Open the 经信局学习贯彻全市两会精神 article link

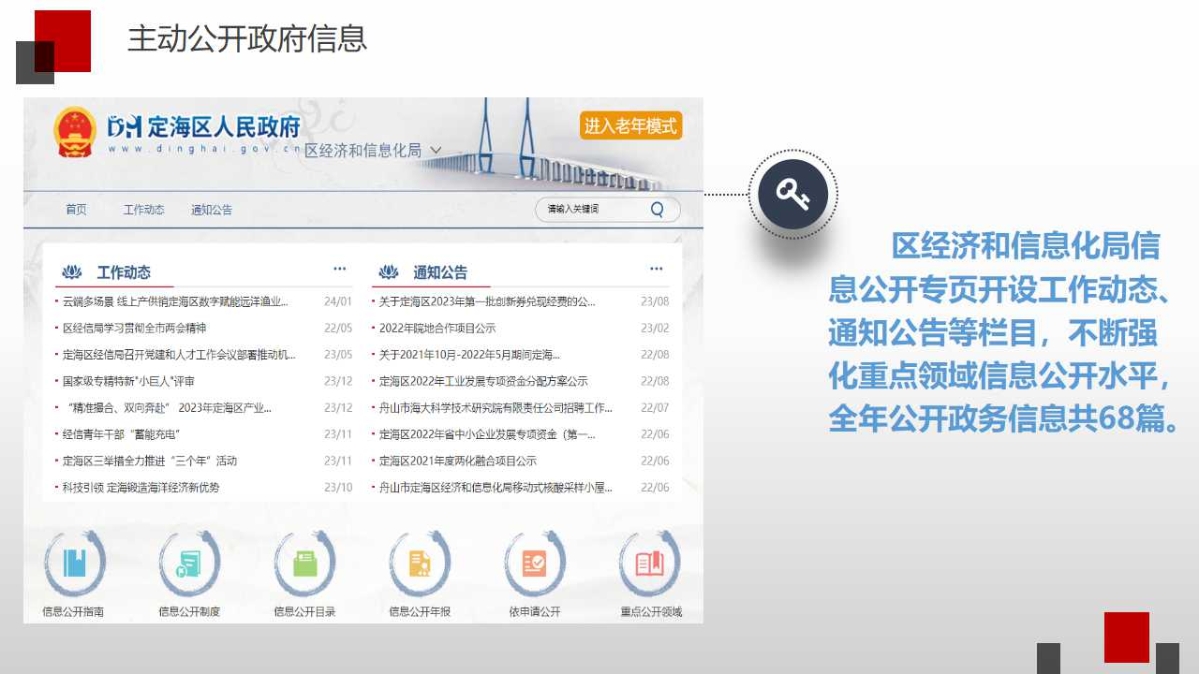coord(134,328)
